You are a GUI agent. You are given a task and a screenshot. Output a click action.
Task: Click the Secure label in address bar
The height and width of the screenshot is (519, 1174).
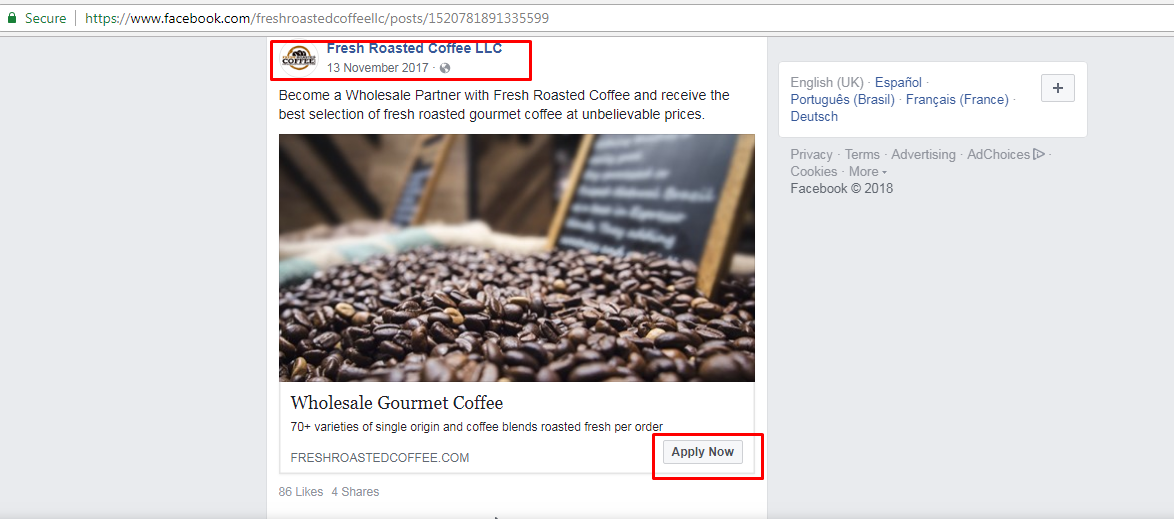46,18
